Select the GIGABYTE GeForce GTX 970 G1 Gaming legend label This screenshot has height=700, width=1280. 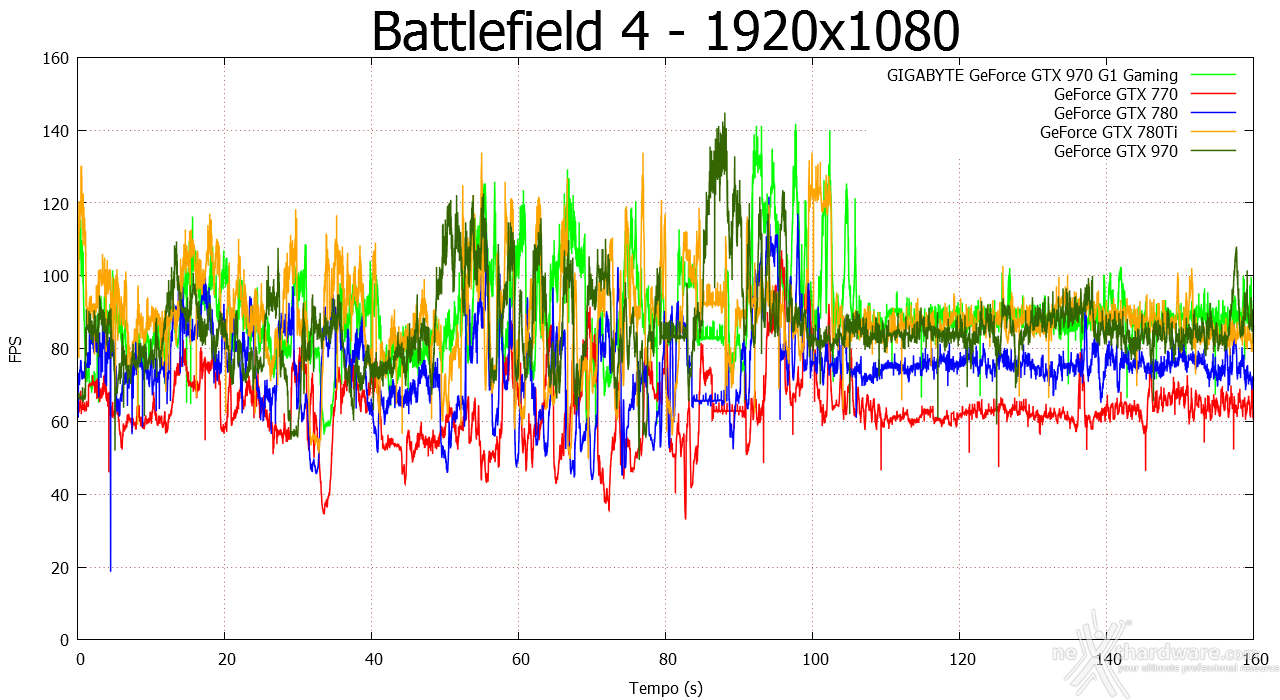pos(1032,75)
